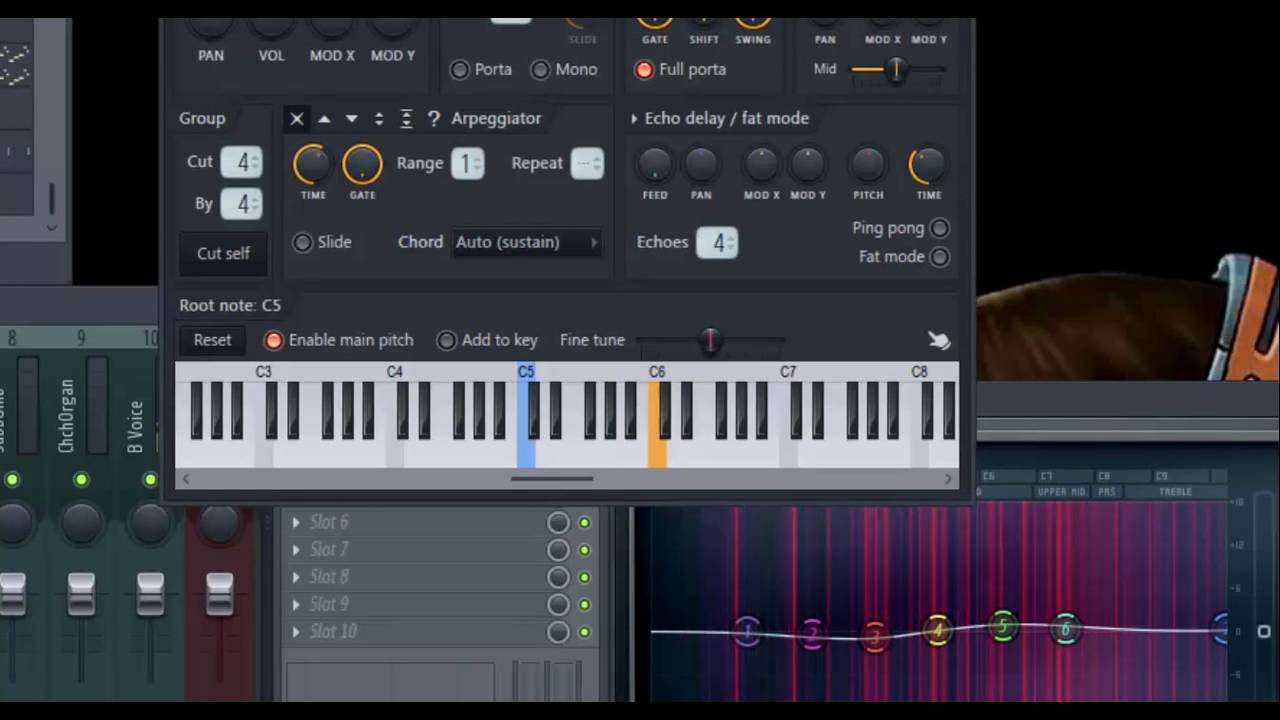Toggle Enable main pitch
The height and width of the screenshot is (720, 1280).
click(x=273, y=341)
